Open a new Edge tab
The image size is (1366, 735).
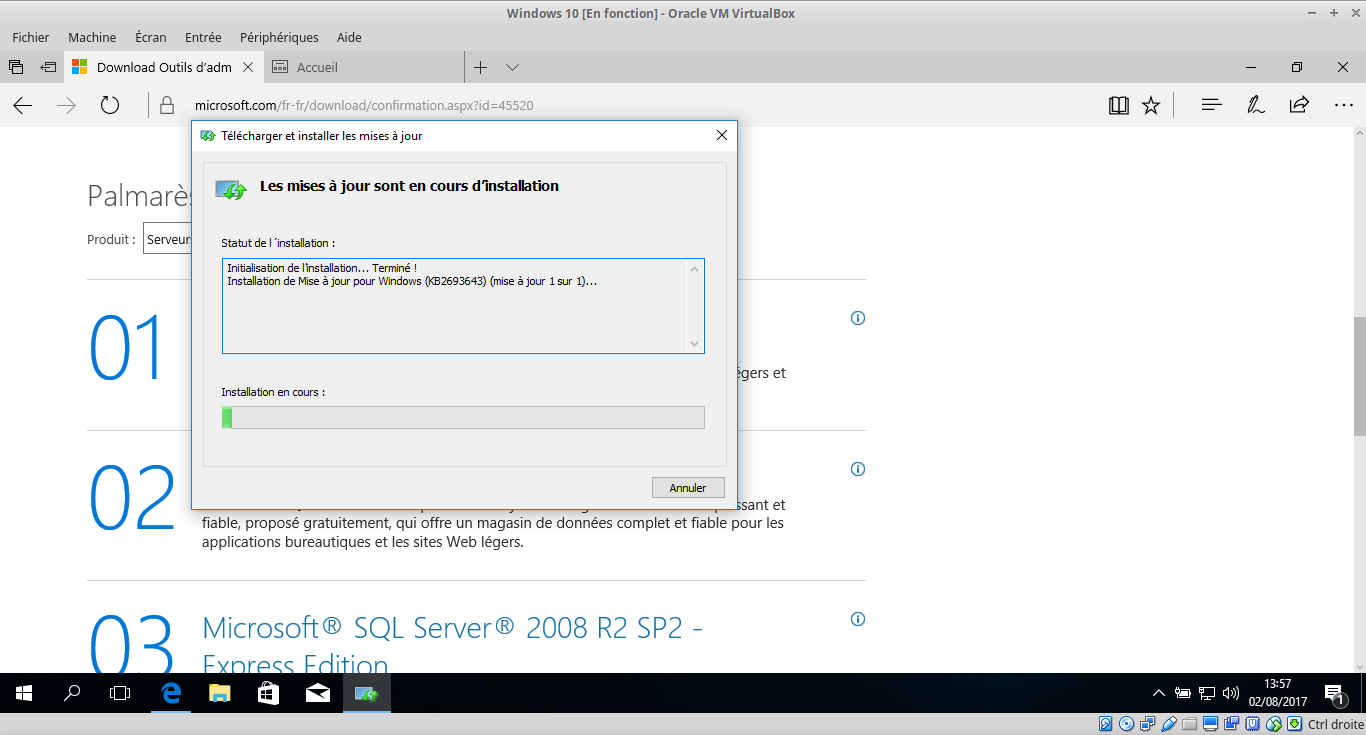[x=480, y=67]
